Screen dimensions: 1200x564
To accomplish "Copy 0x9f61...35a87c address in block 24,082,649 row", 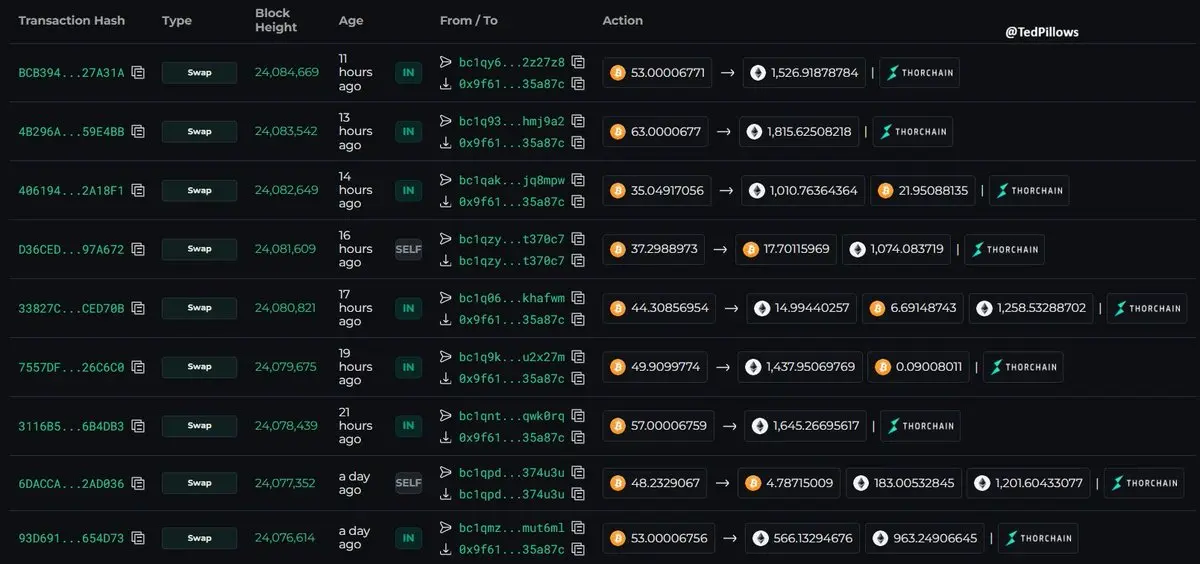I will tap(578, 202).
